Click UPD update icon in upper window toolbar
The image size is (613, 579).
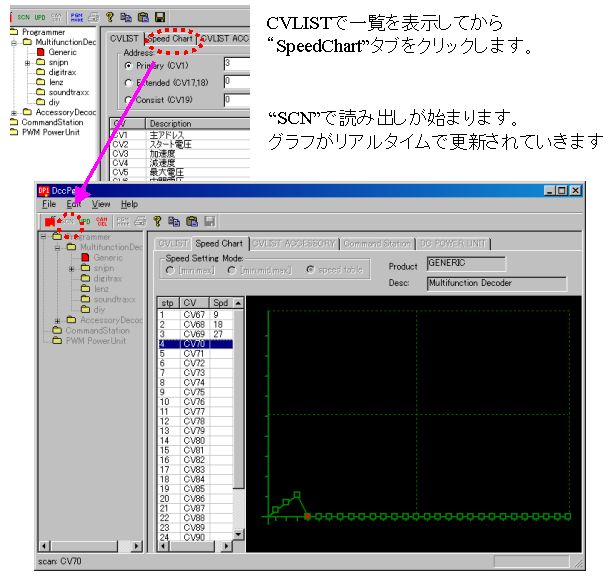tap(40, 17)
